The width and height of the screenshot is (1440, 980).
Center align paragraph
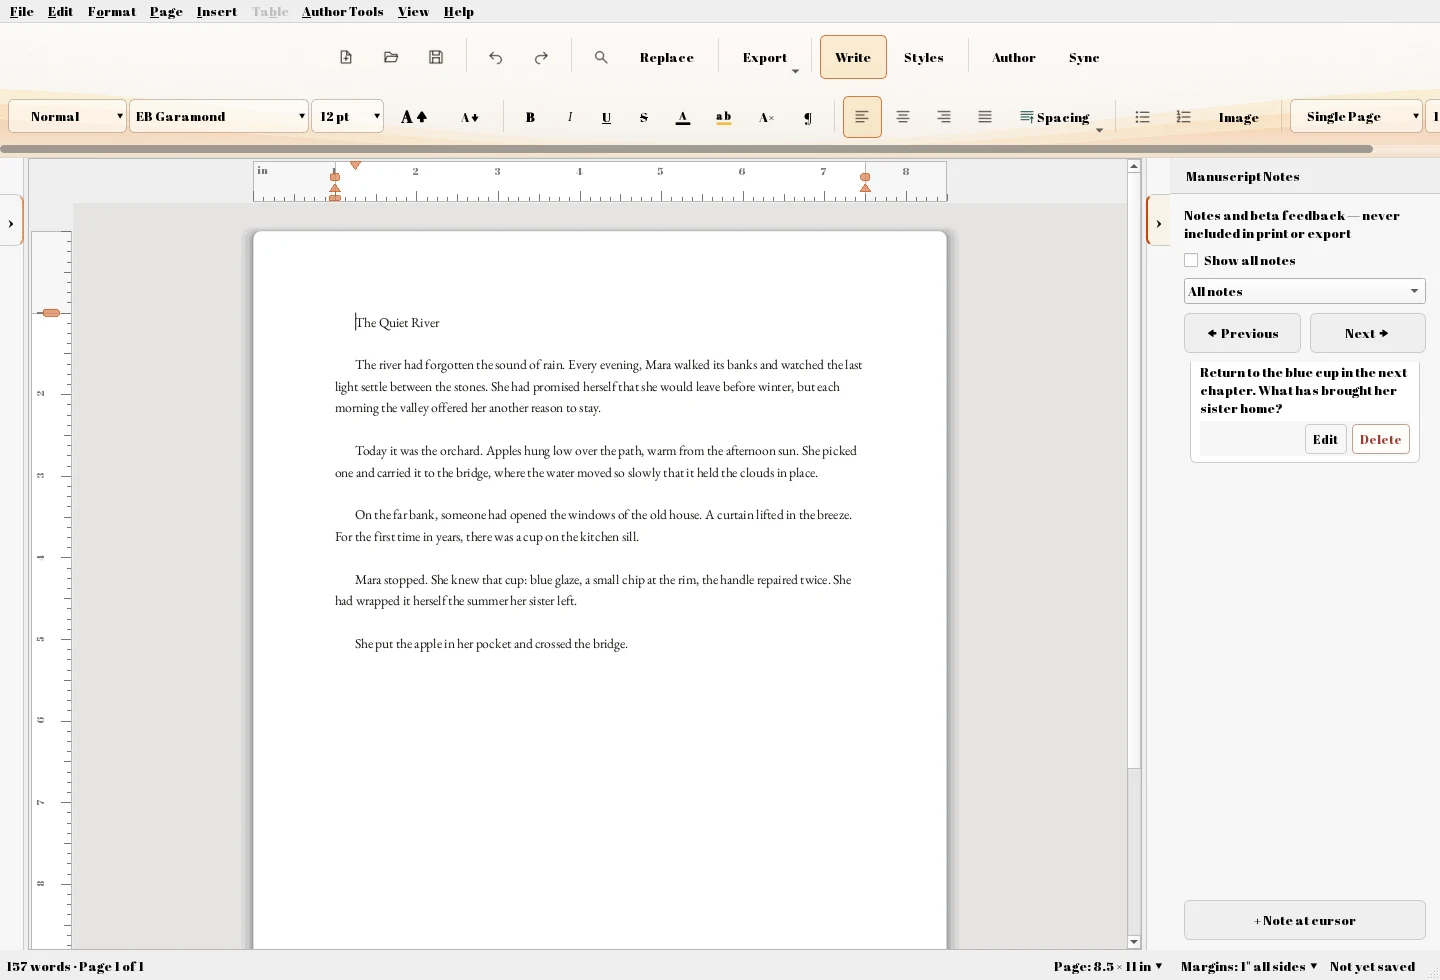[903, 117]
